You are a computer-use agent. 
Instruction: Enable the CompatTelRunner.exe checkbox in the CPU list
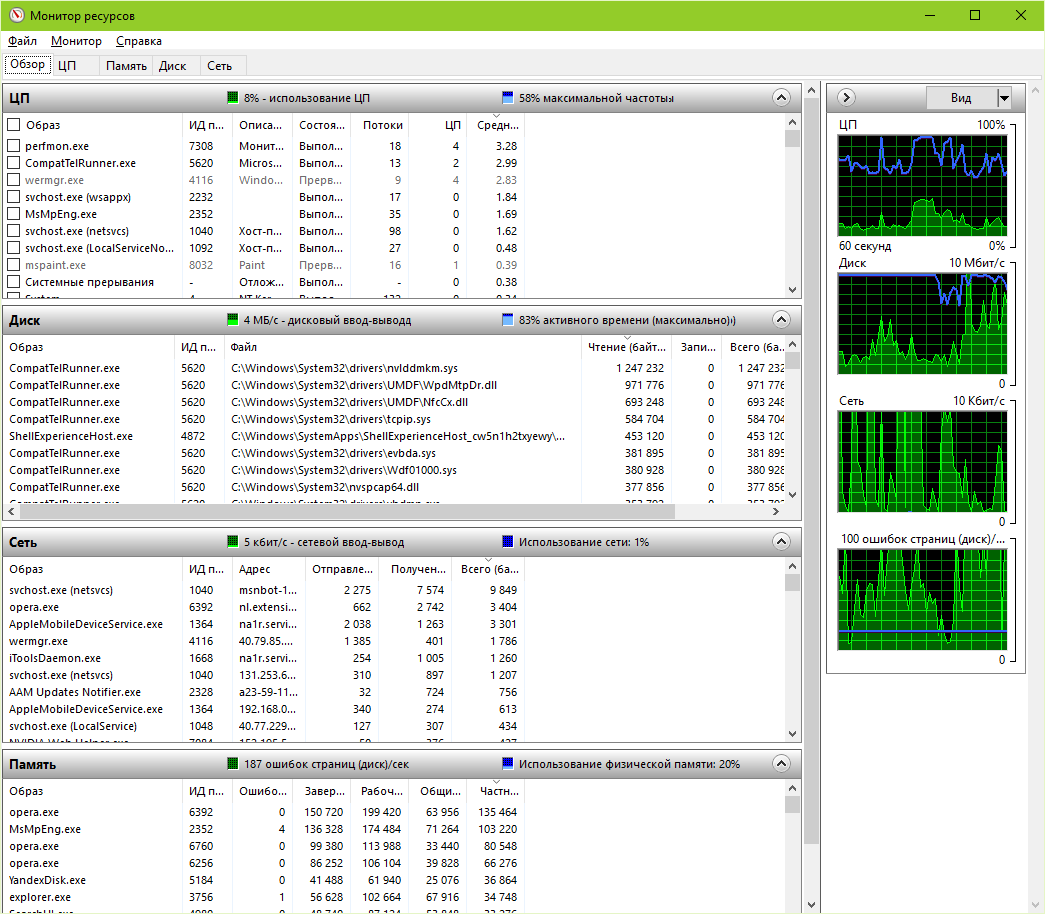(x=14, y=163)
